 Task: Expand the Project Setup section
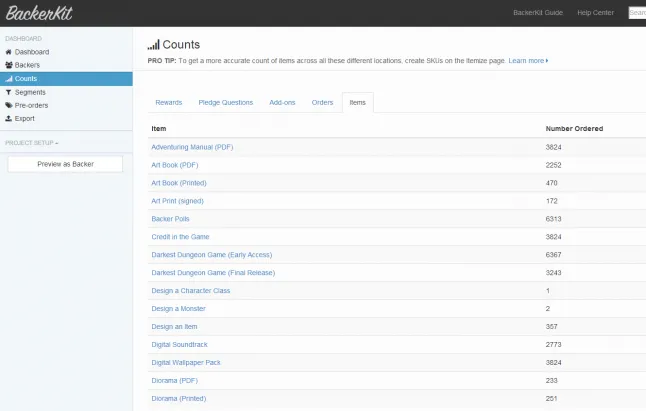click(x=31, y=143)
